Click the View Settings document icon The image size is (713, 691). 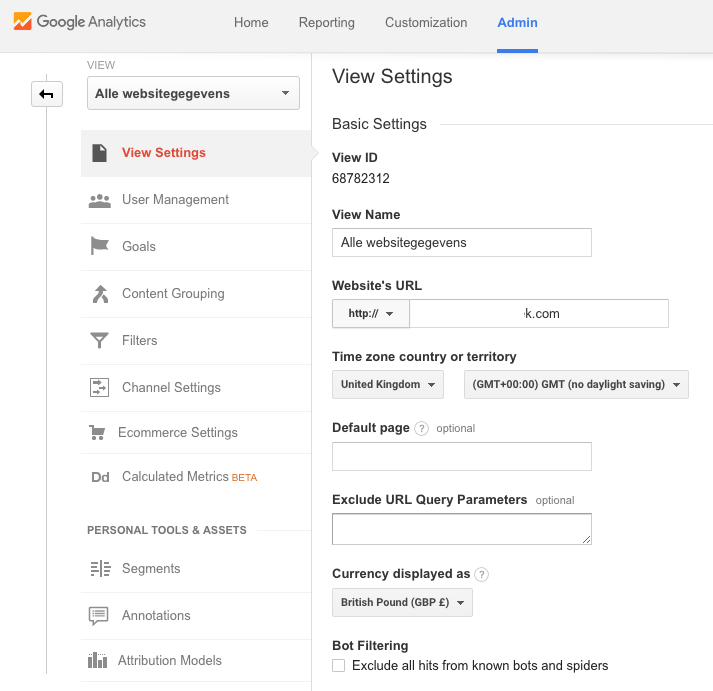pos(99,153)
